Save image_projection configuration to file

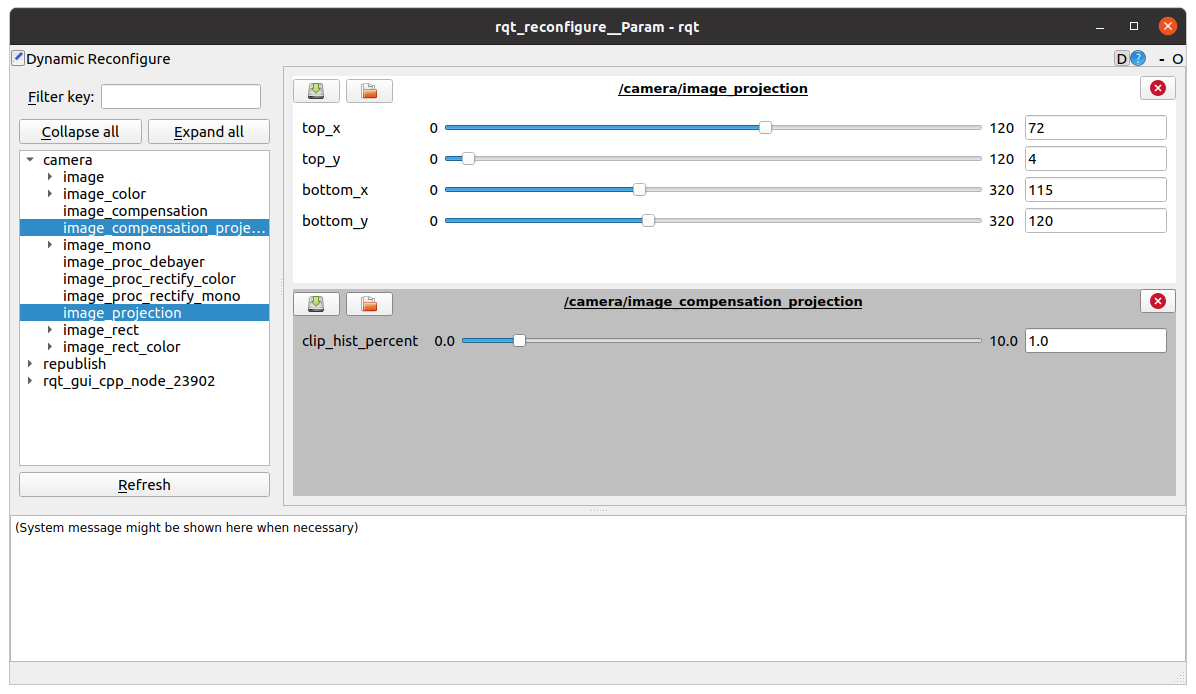tap(316, 91)
